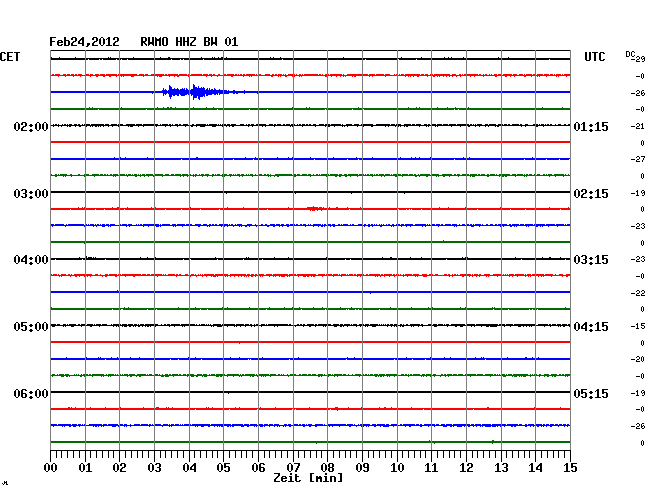Click minute tick label 06 on time axis
This screenshot has width=650, height=494.
click(x=258, y=468)
